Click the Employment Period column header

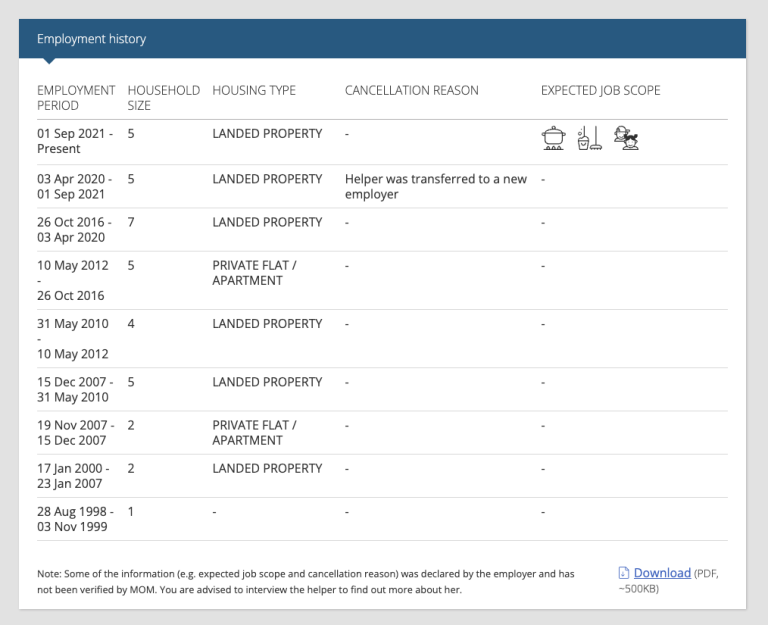76,98
